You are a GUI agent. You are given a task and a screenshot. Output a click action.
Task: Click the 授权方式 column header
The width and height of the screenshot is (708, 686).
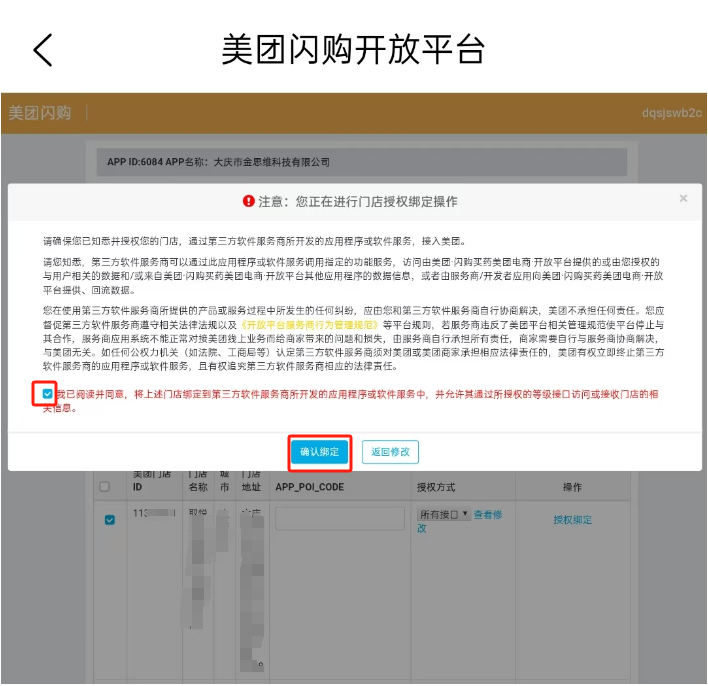tap(436, 487)
